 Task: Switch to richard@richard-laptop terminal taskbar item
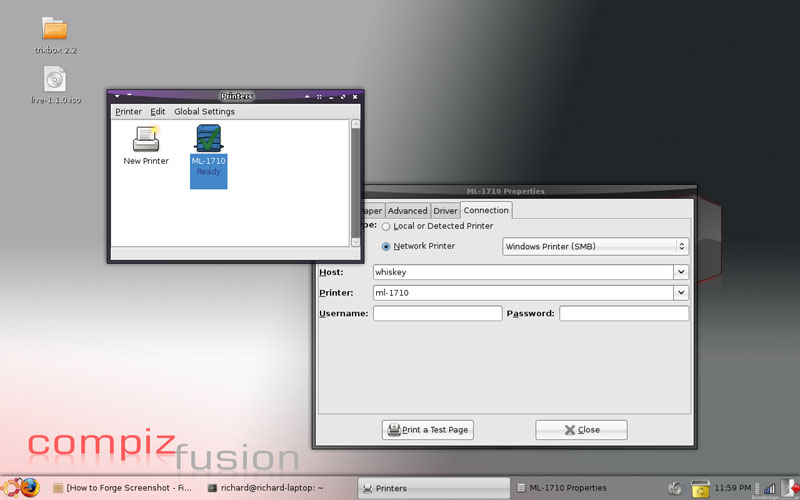coord(266,488)
